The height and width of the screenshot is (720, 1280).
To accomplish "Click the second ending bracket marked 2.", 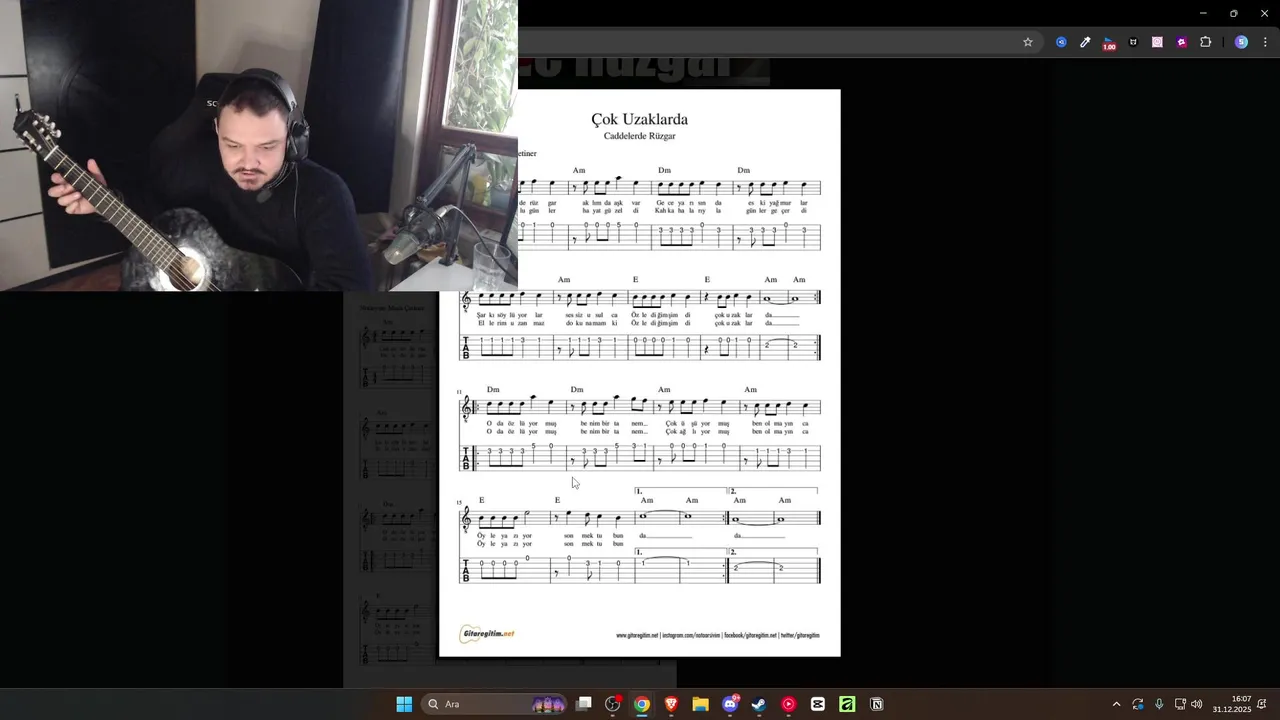I will 773,491.
